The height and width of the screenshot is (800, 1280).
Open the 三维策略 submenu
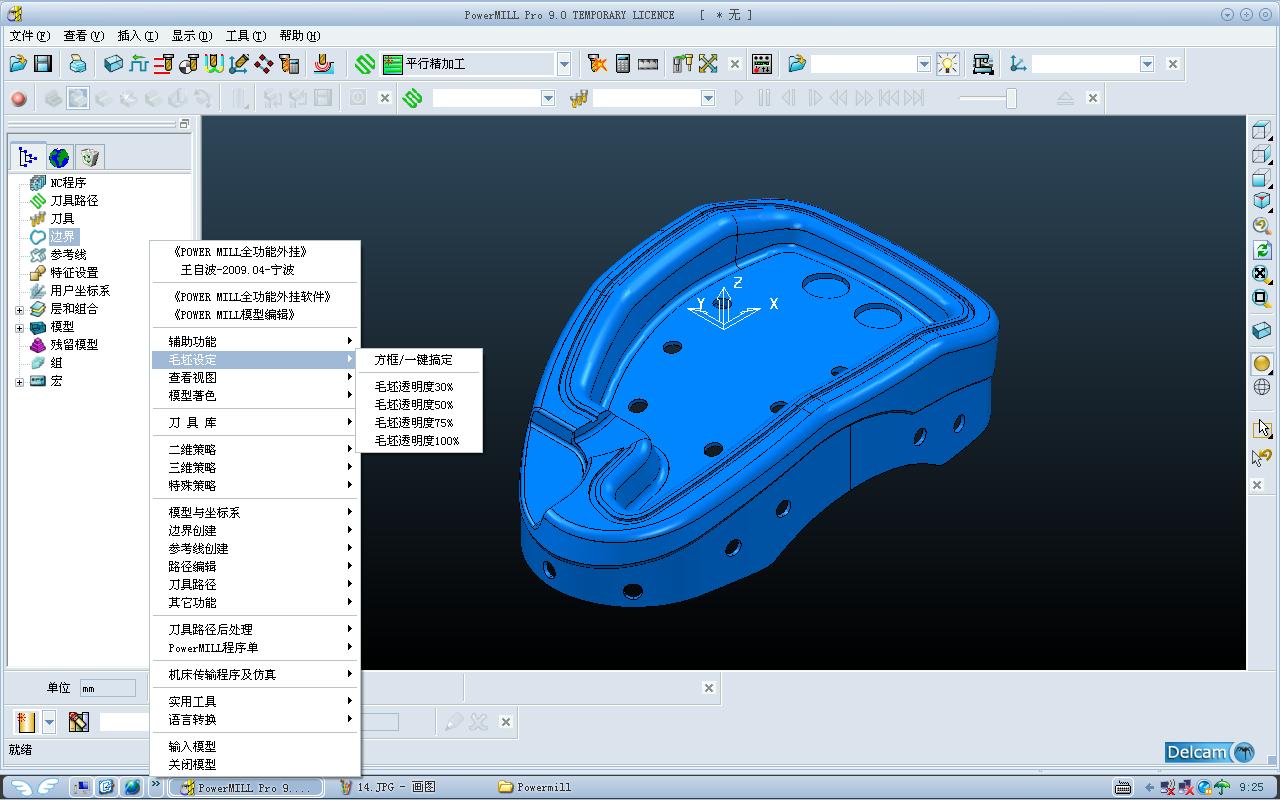point(256,468)
